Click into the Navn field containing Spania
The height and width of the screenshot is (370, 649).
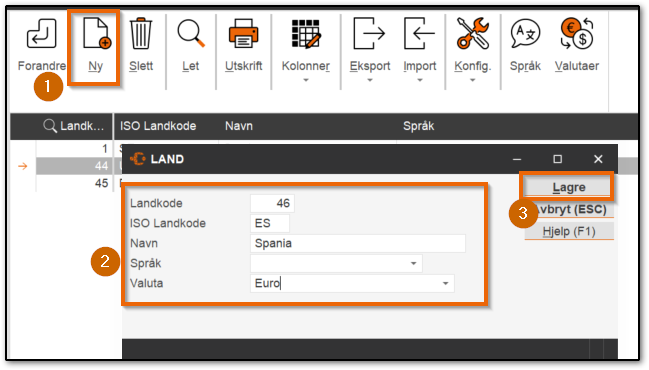tap(358, 243)
